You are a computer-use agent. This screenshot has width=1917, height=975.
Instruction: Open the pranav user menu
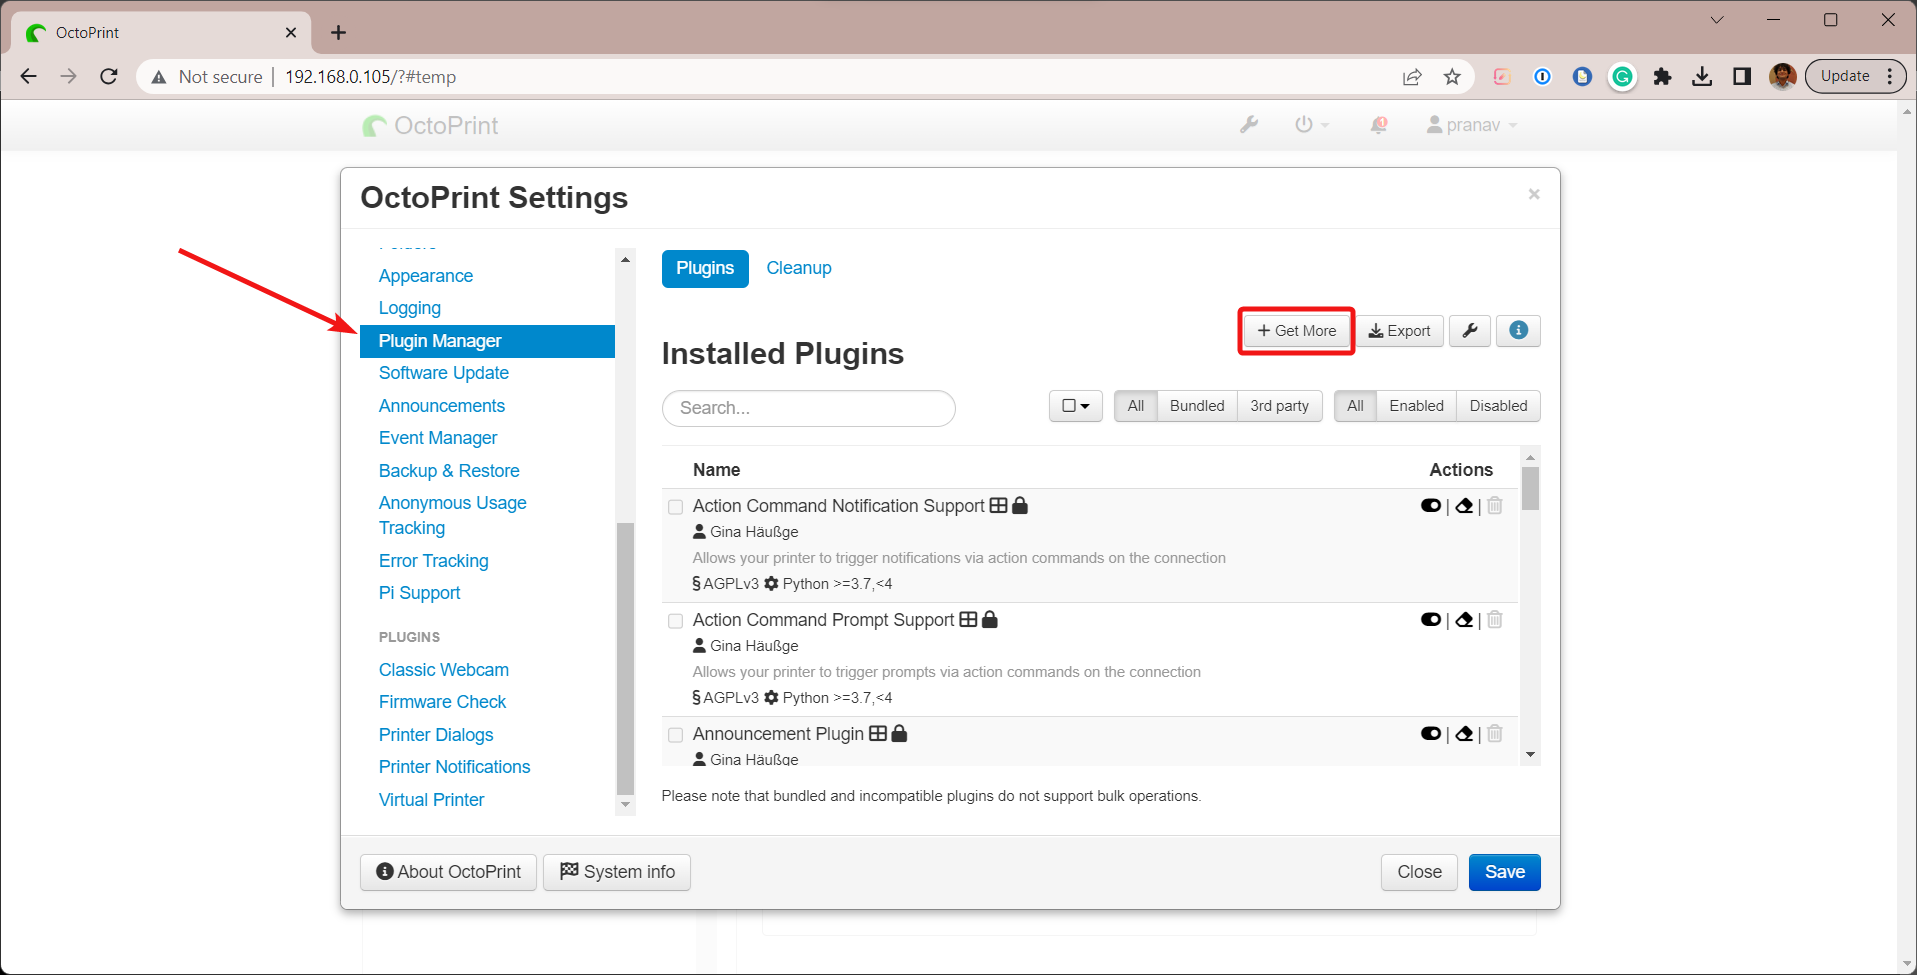click(x=1472, y=125)
